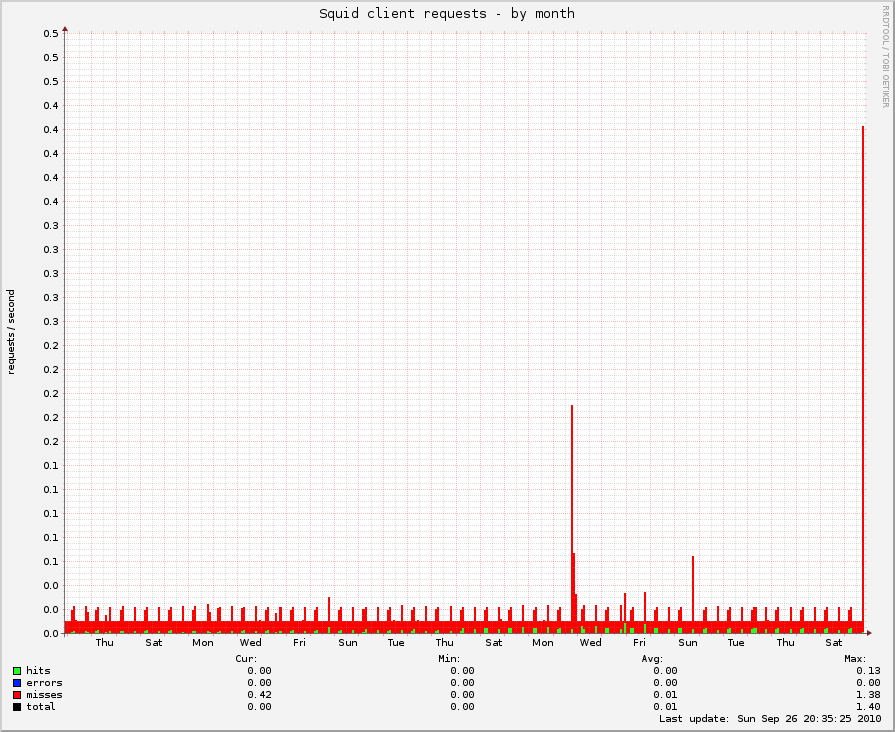Image resolution: width=895 pixels, height=732 pixels.
Task: Click the 'requests / second' axis label
Action: click(11, 332)
